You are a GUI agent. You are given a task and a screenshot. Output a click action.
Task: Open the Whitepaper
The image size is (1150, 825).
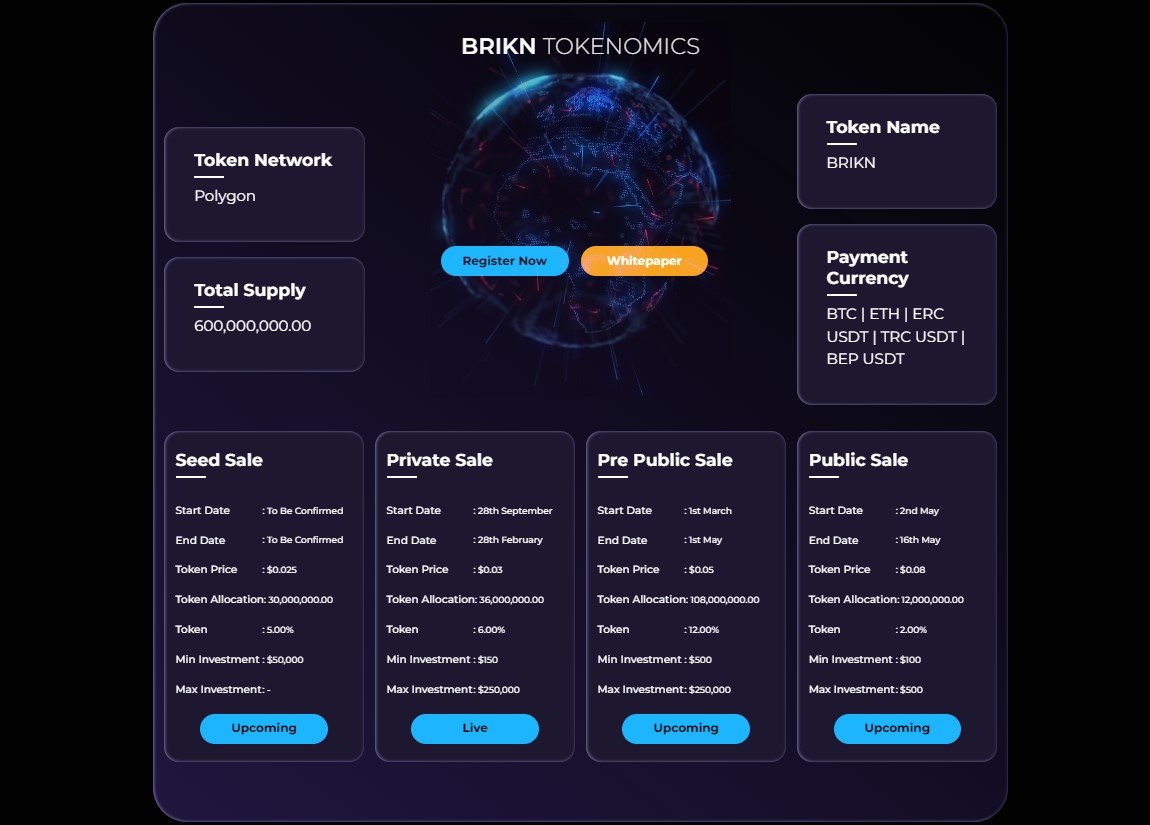[644, 260]
